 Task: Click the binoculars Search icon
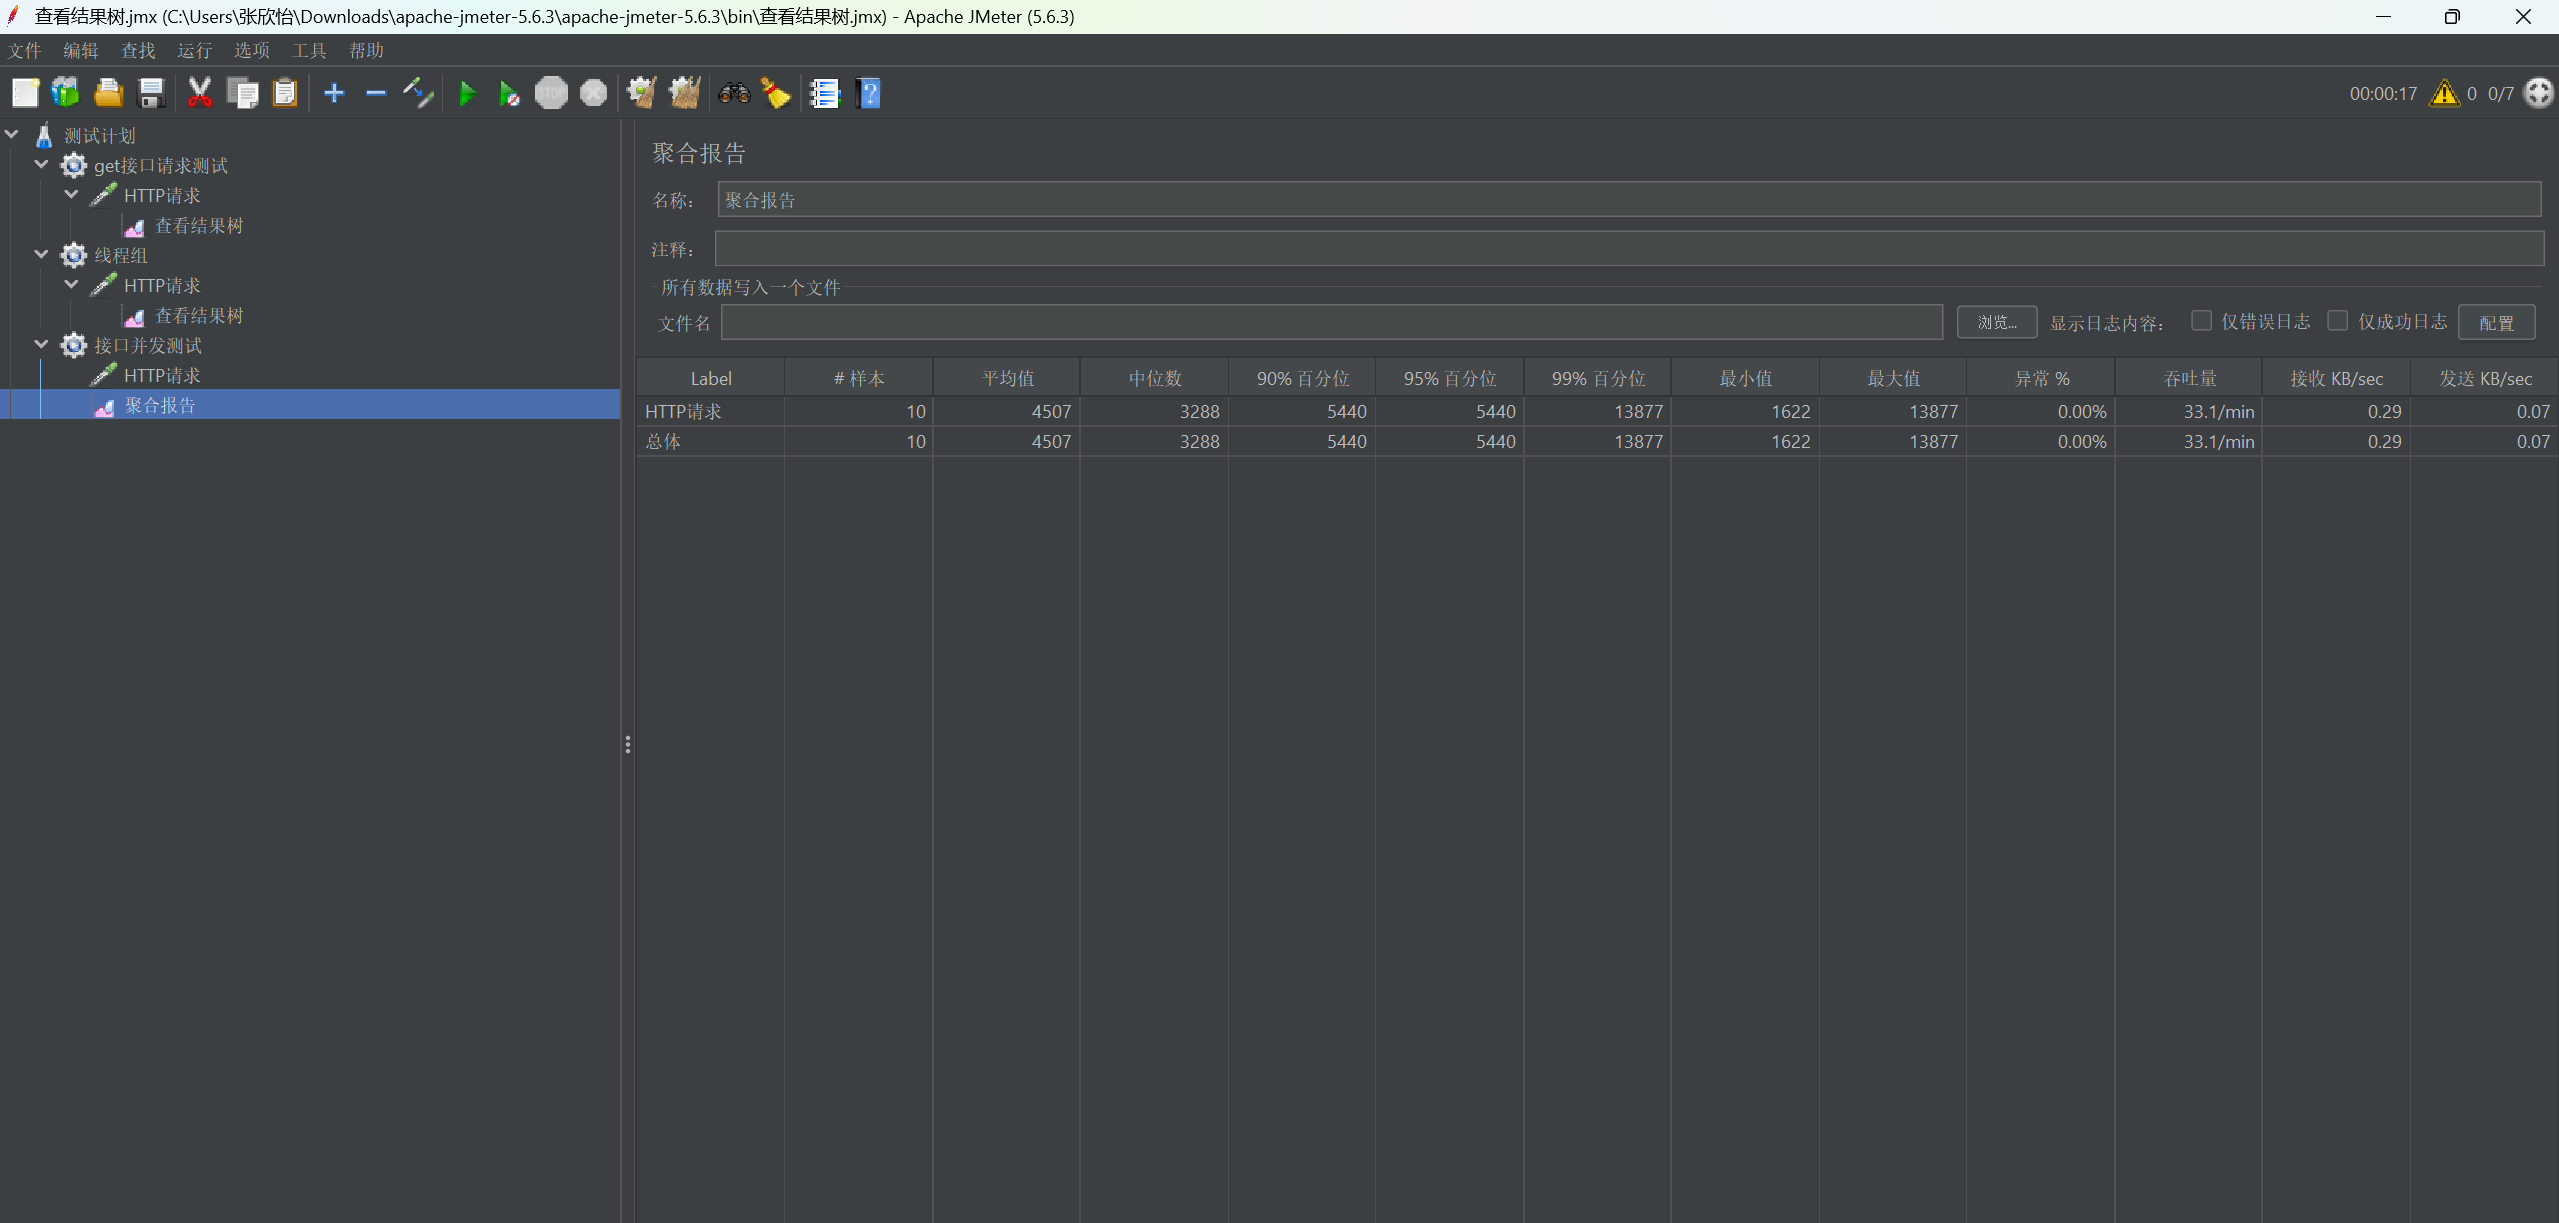pyautogui.click(x=734, y=94)
